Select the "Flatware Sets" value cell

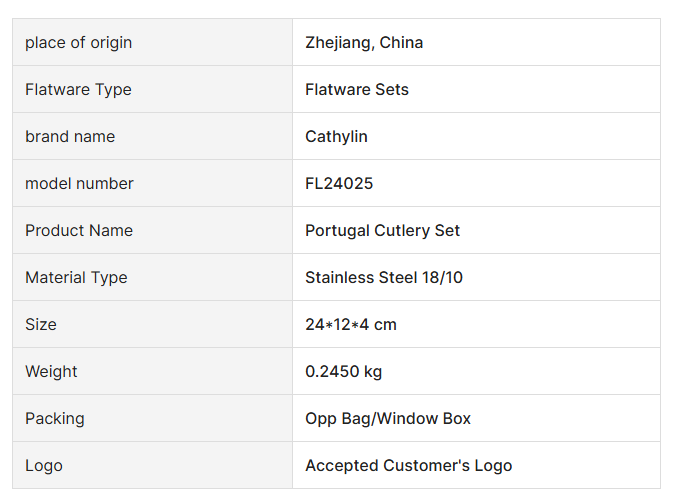pyautogui.click(x=357, y=89)
